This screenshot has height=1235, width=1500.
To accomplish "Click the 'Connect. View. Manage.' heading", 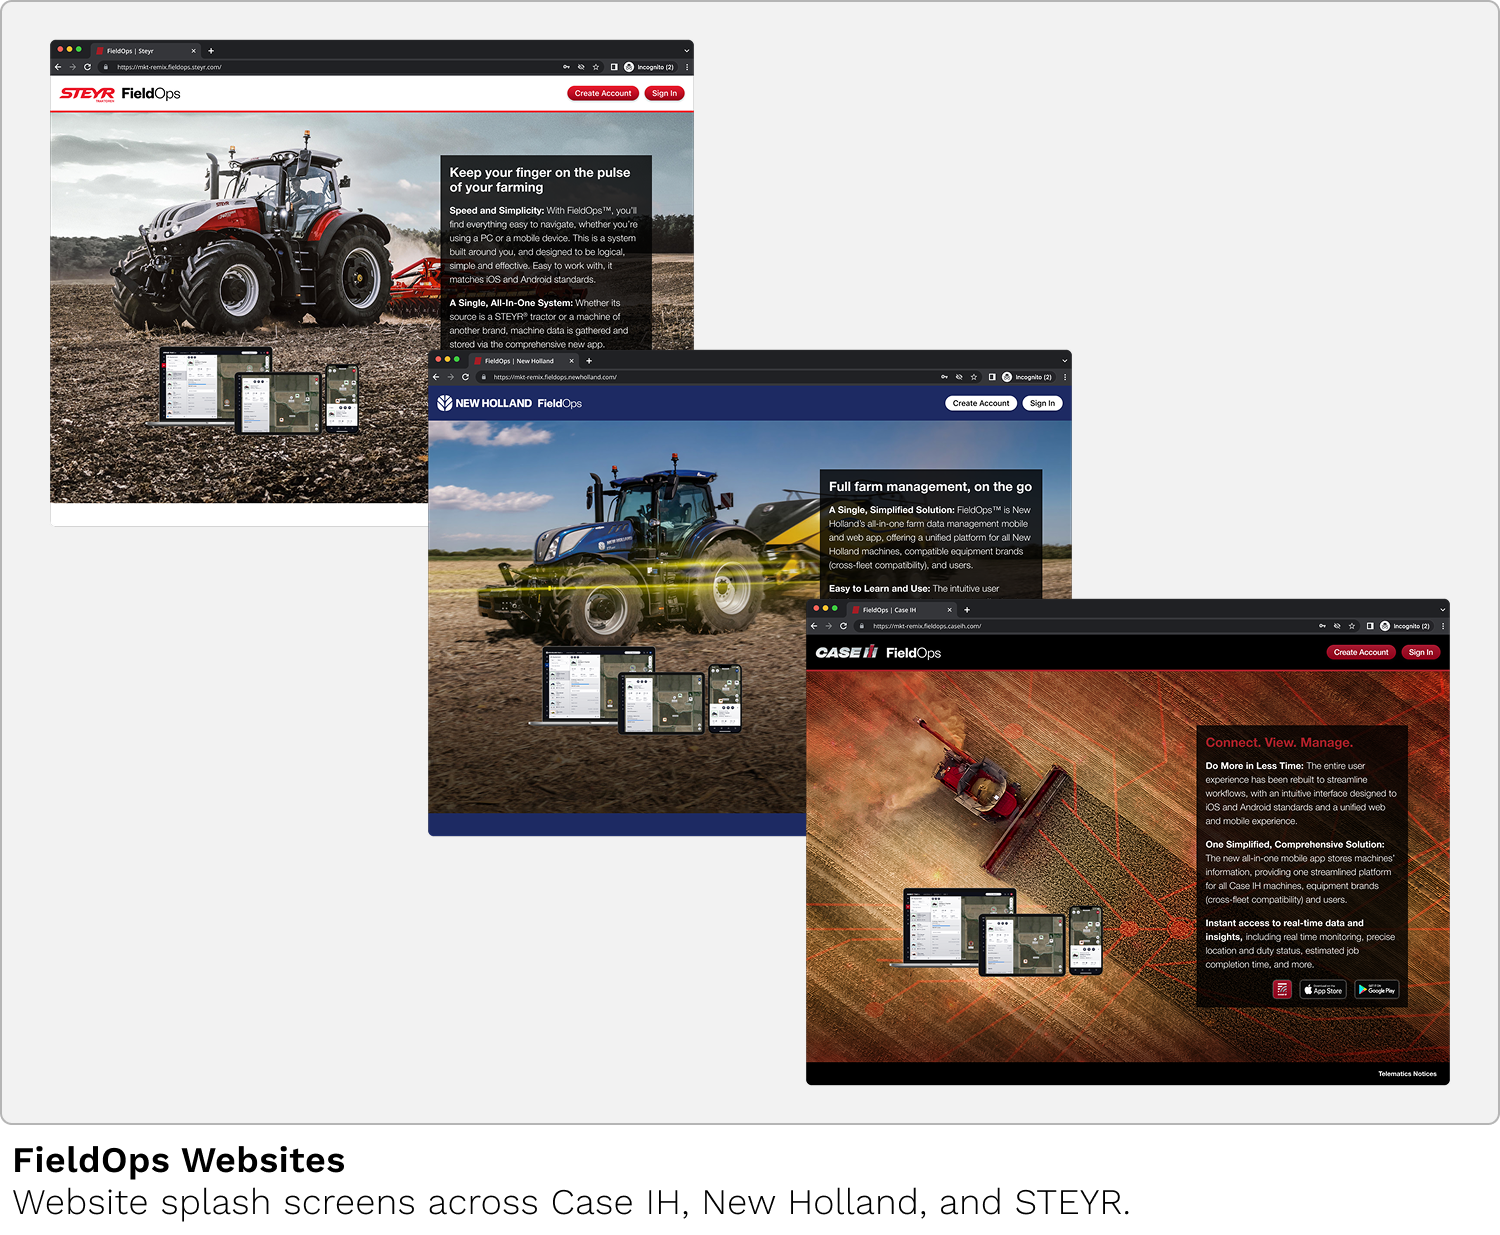I will pos(1279,743).
